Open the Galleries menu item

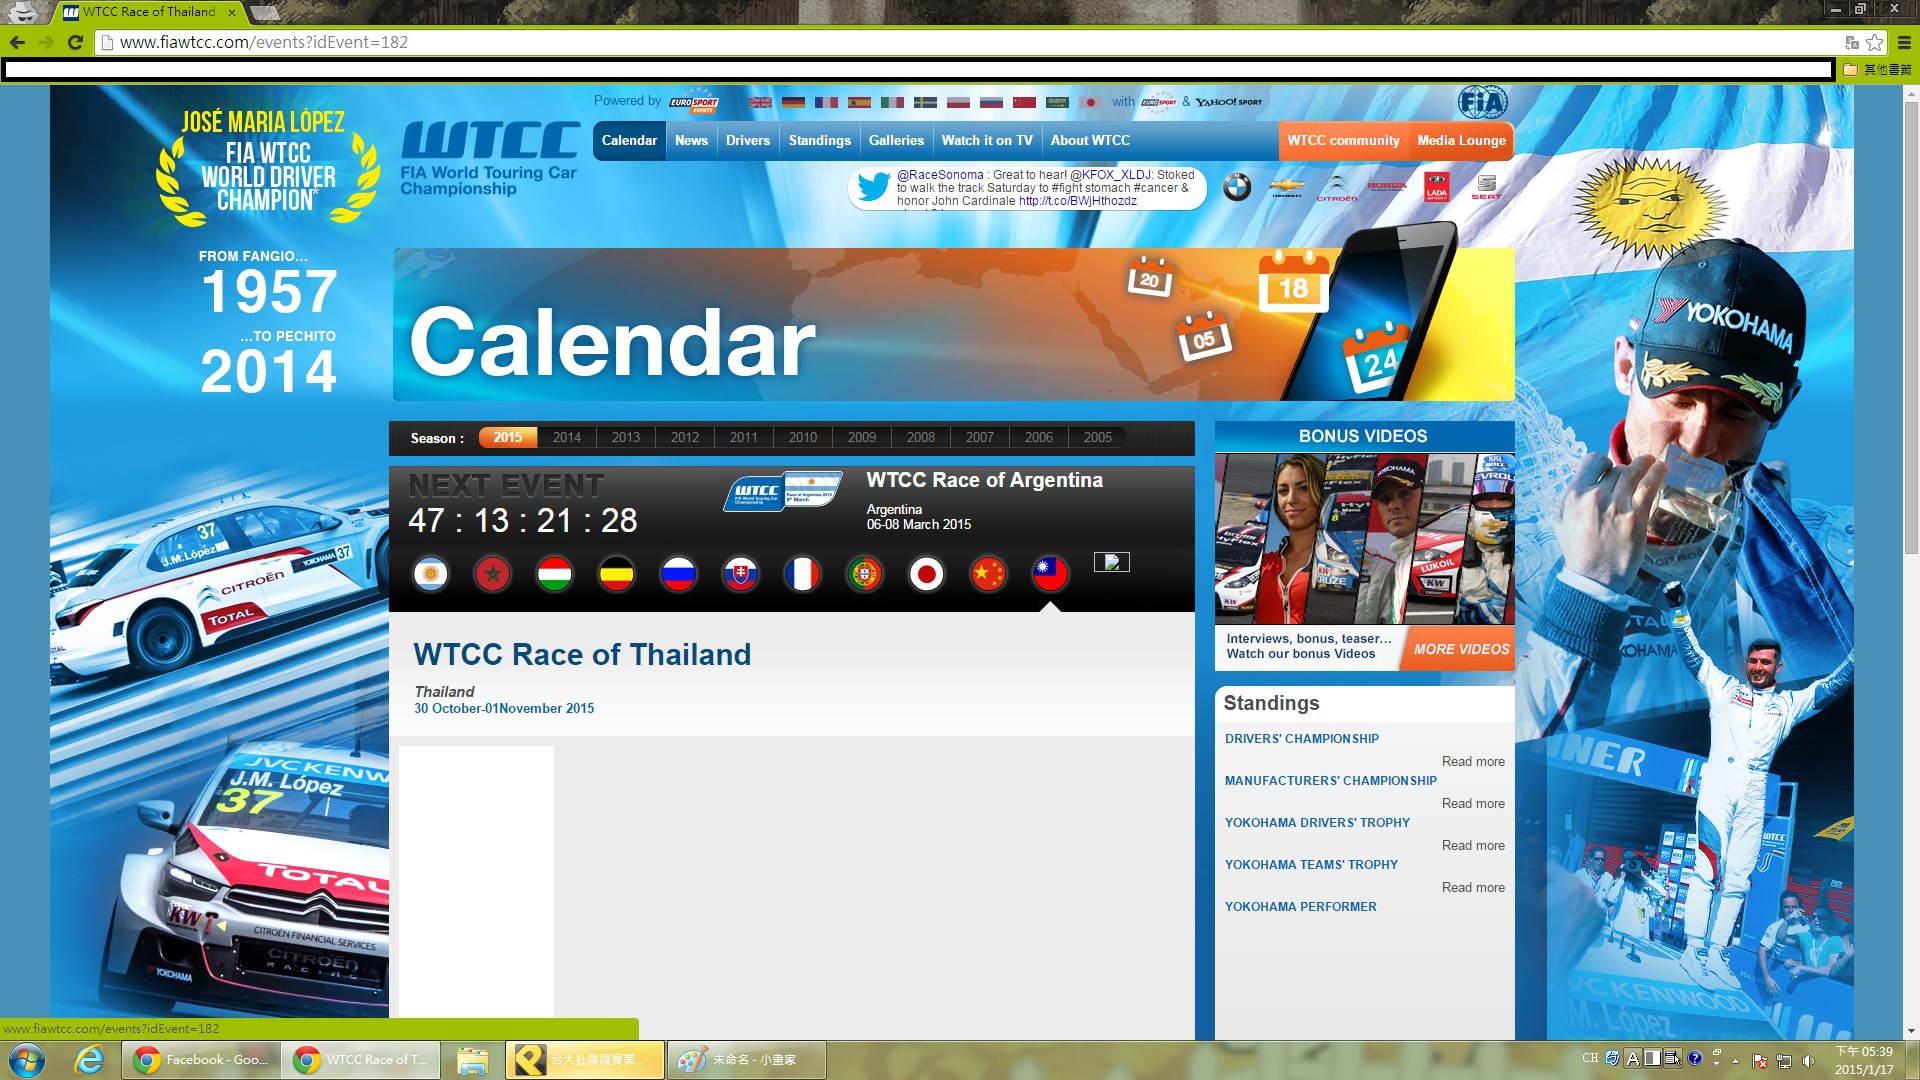coord(896,141)
